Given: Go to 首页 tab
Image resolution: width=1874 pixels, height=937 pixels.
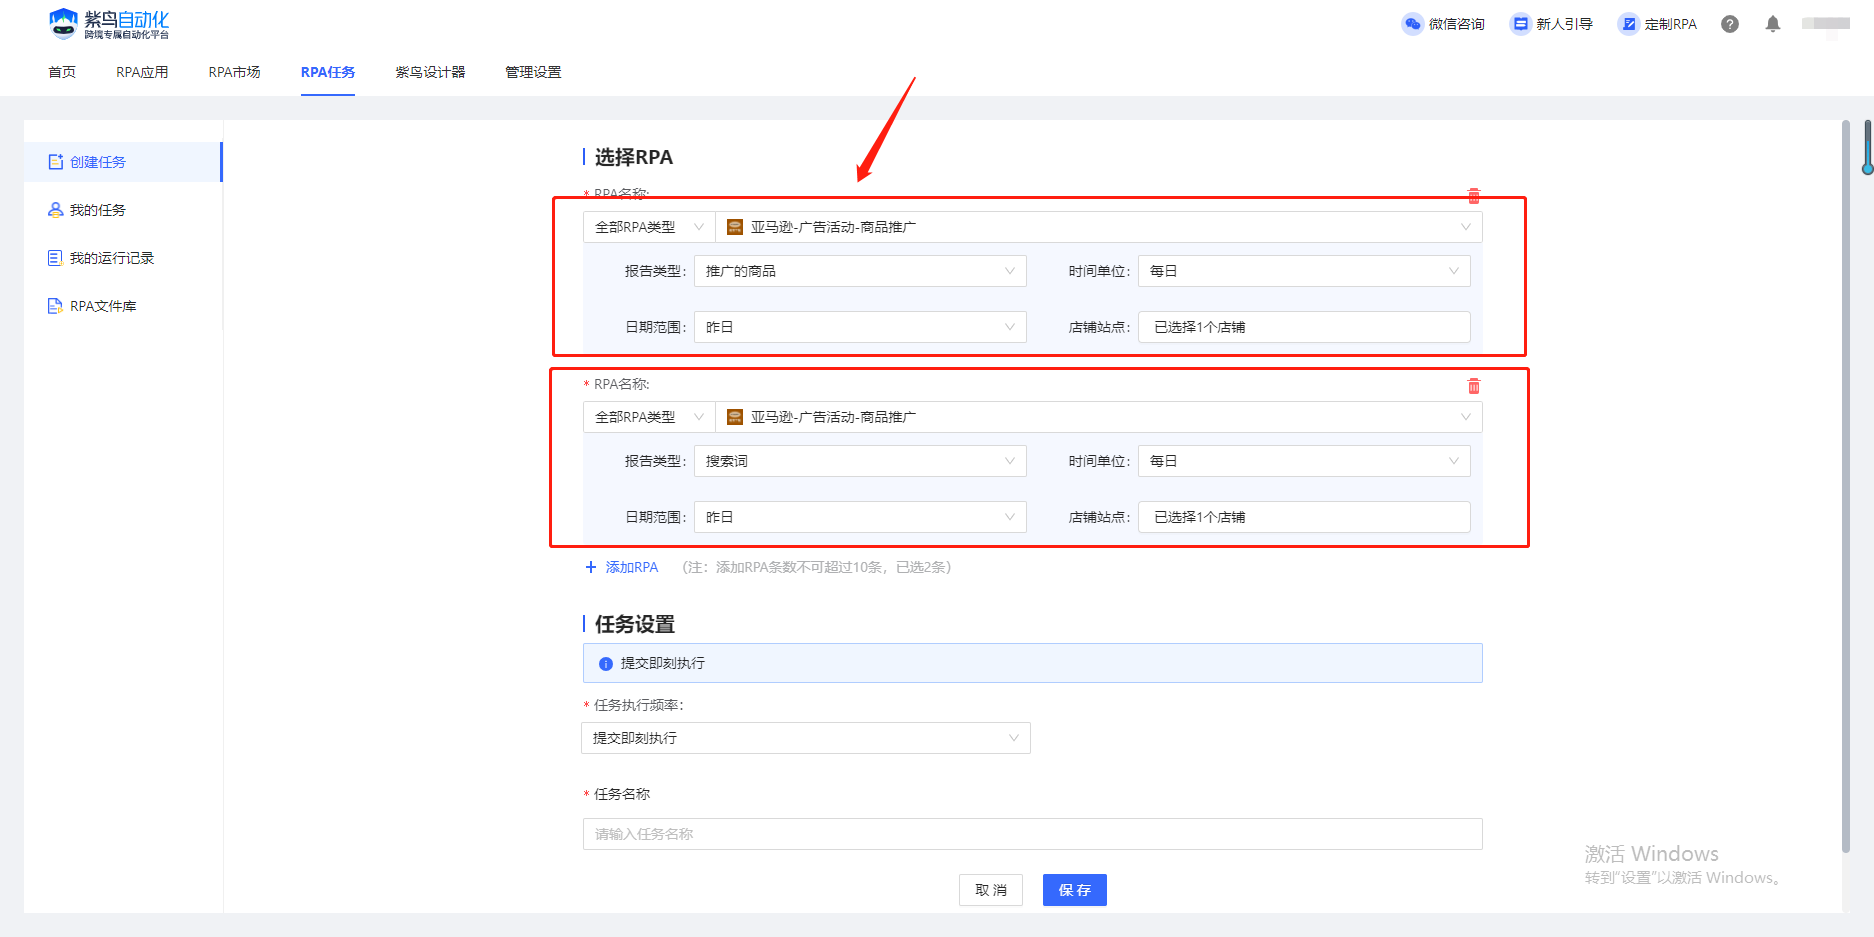Looking at the screenshot, I should tap(62, 72).
